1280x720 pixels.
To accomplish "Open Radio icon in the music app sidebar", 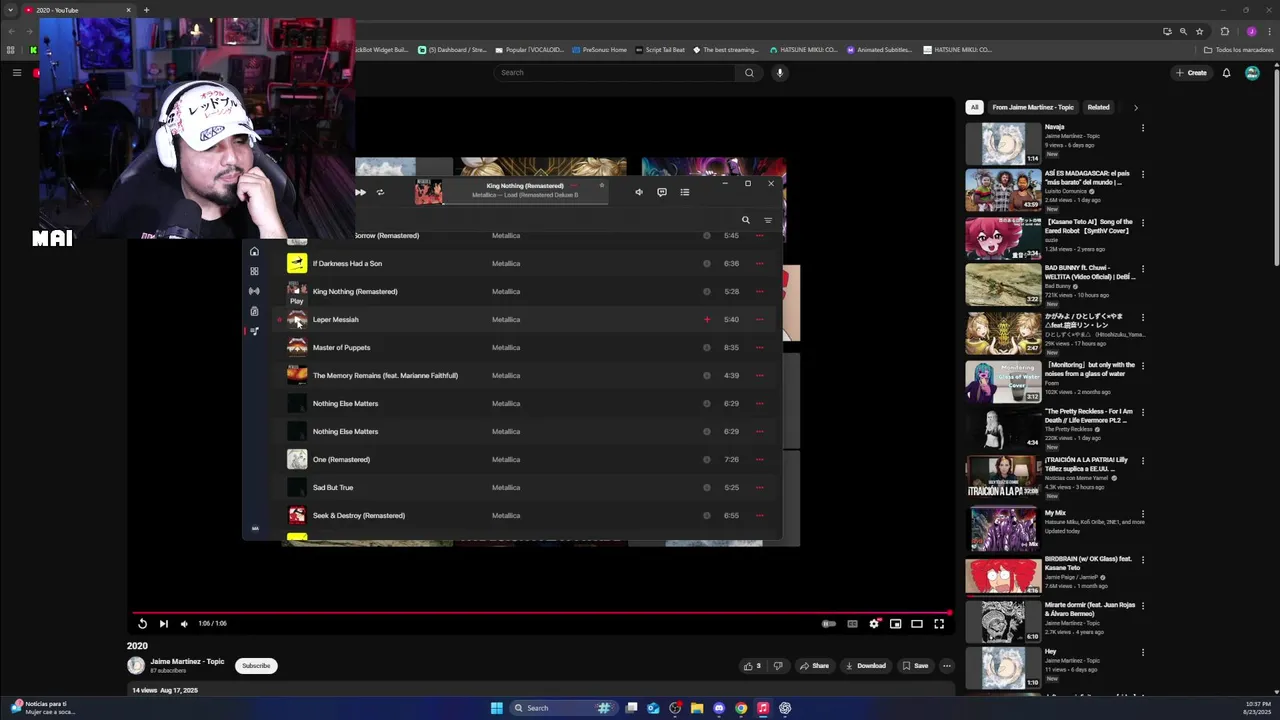I will point(254,291).
